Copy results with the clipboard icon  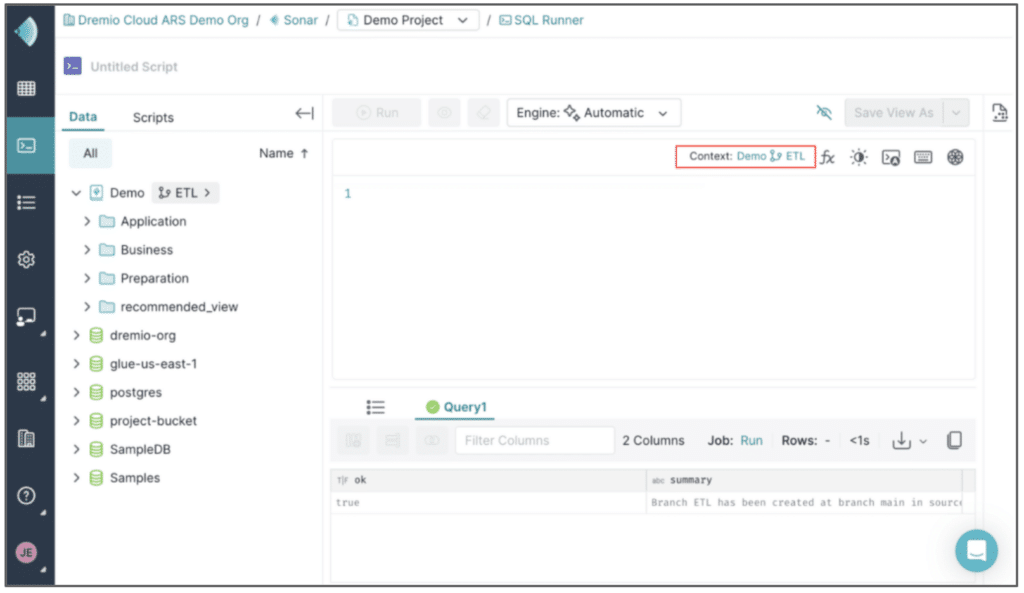coord(954,440)
